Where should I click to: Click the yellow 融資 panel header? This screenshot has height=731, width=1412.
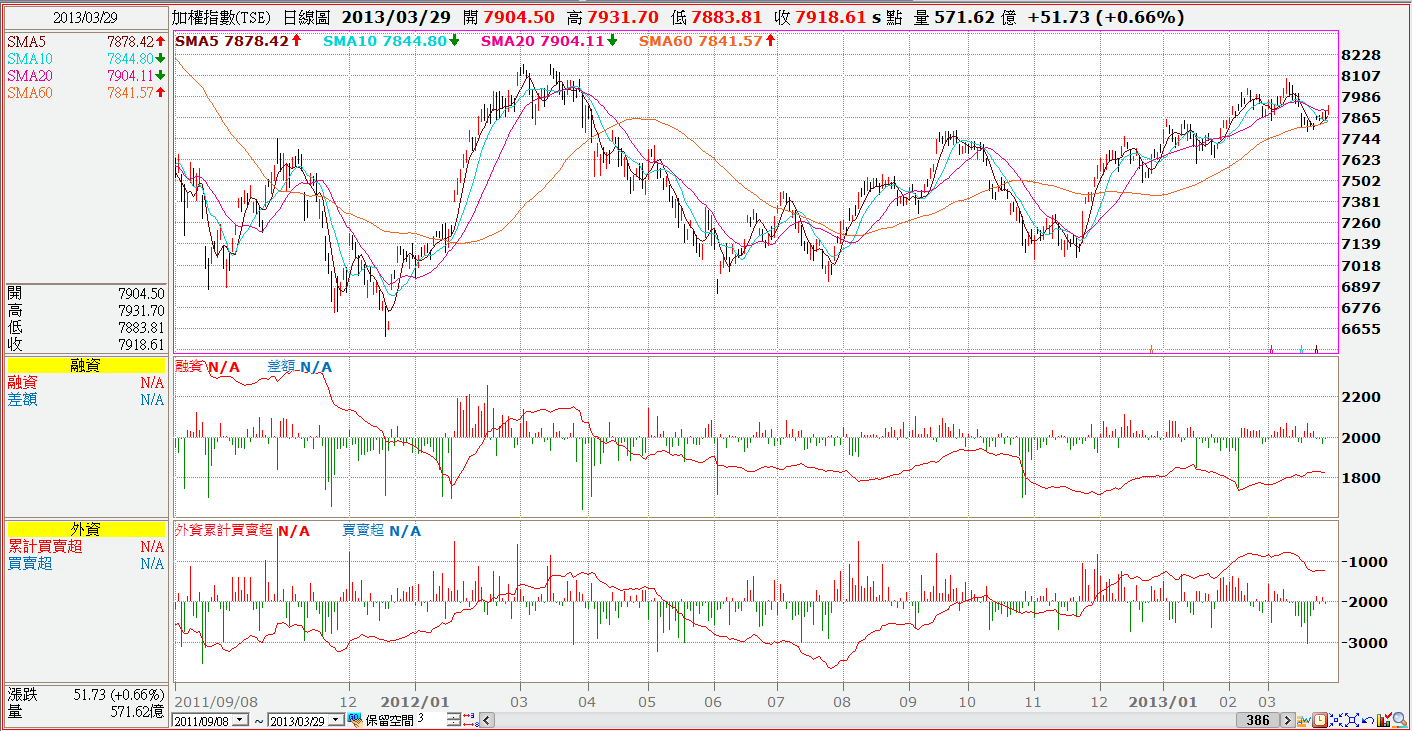coord(86,366)
